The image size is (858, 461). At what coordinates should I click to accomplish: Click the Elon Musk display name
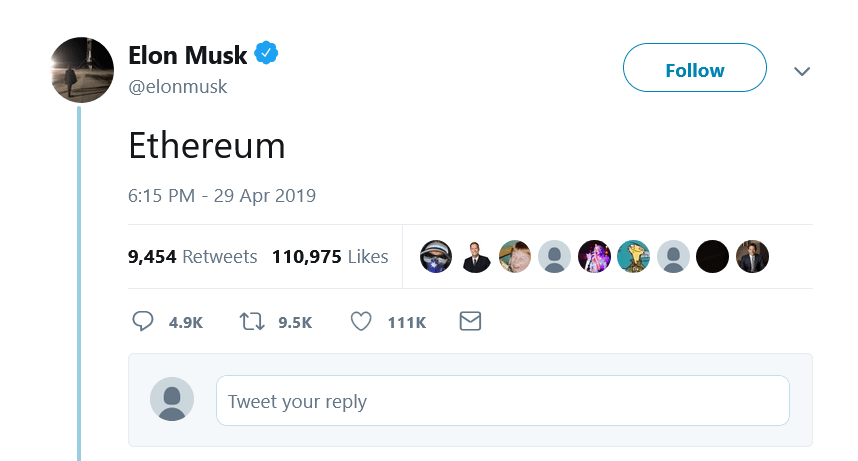click(x=189, y=56)
